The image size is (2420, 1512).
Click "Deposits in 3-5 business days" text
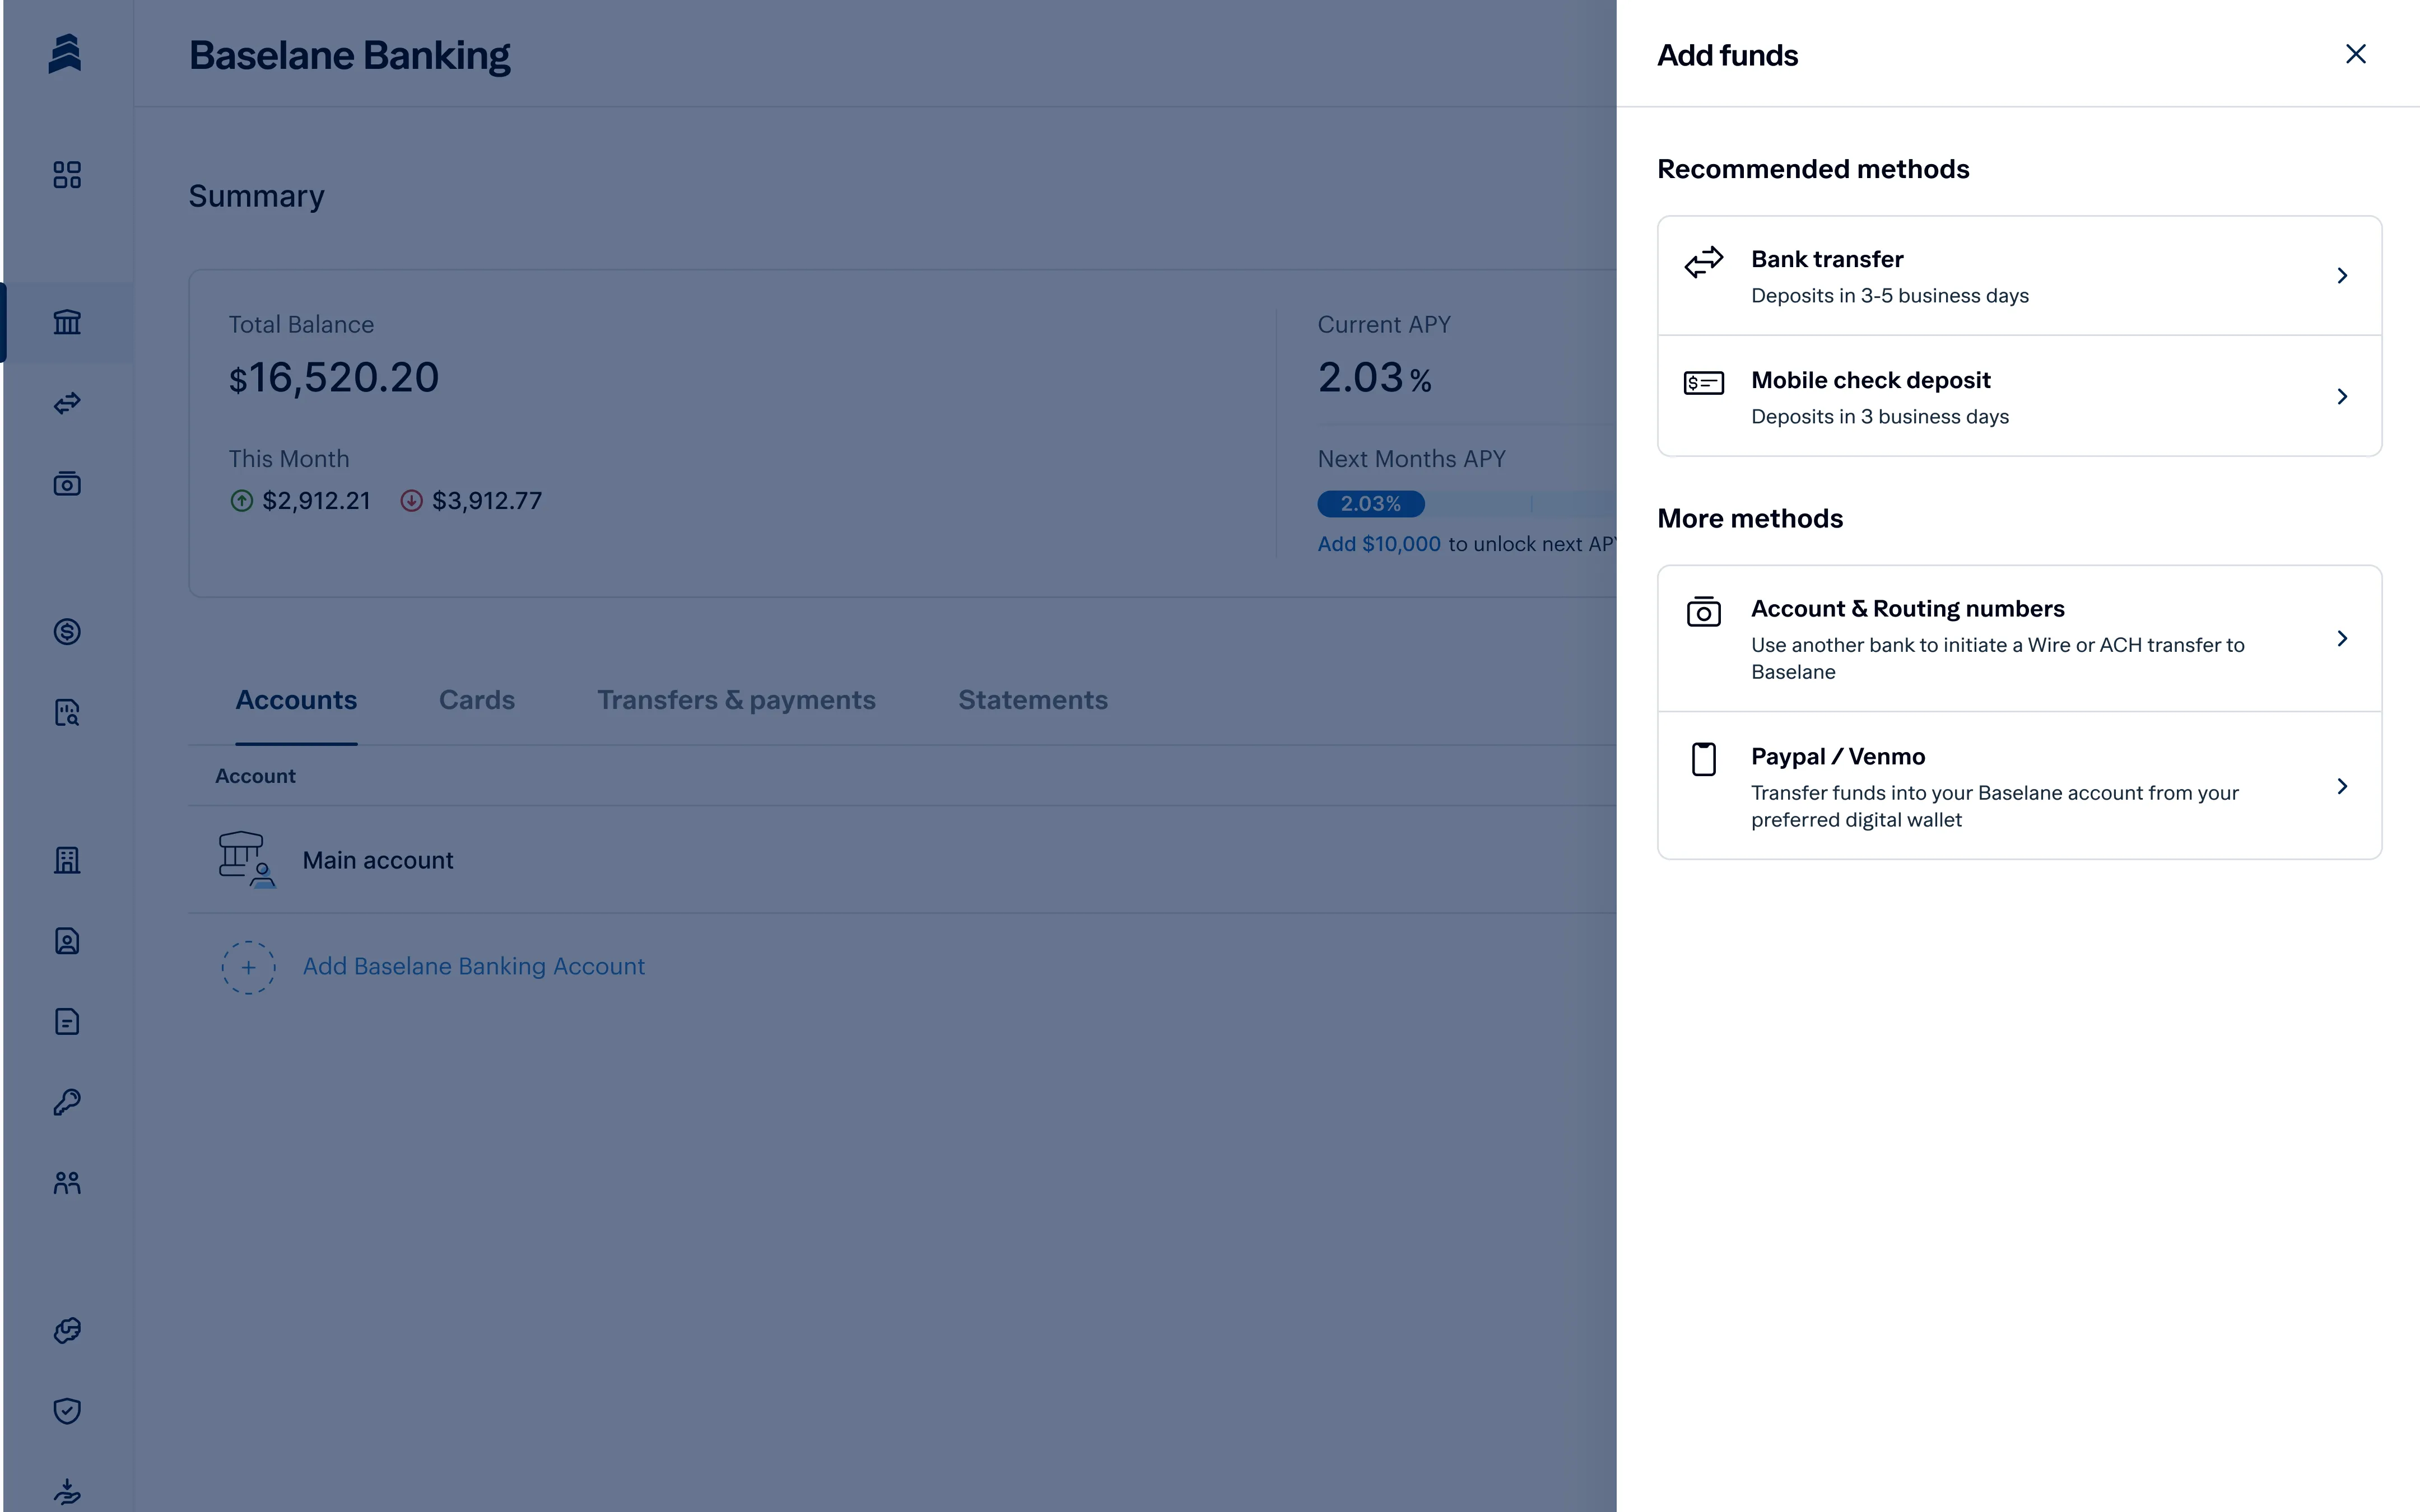pyautogui.click(x=1890, y=296)
